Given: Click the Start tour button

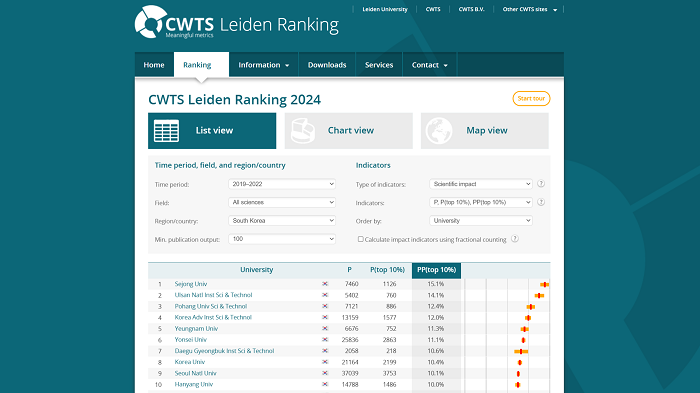Looking at the screenshot, I should click(x=531, y=98).
